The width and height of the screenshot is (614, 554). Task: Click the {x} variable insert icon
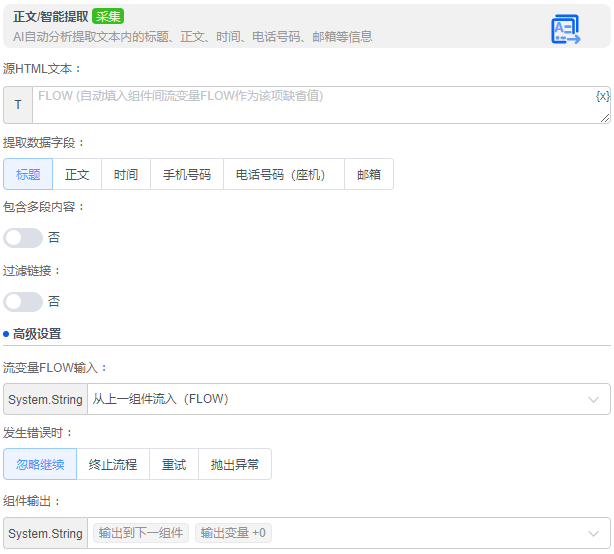point(602,96)
